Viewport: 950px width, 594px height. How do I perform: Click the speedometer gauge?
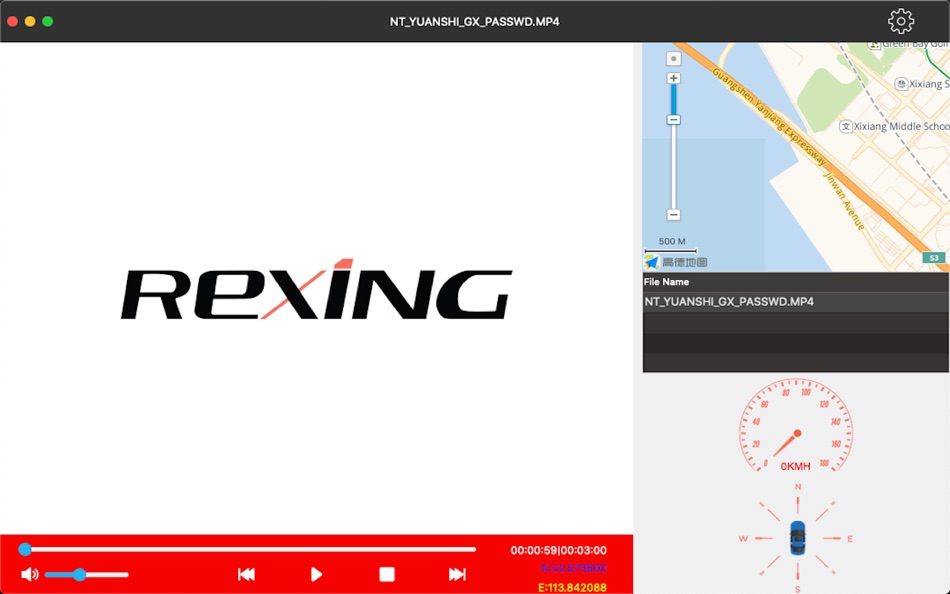click(x=797, y=425)
